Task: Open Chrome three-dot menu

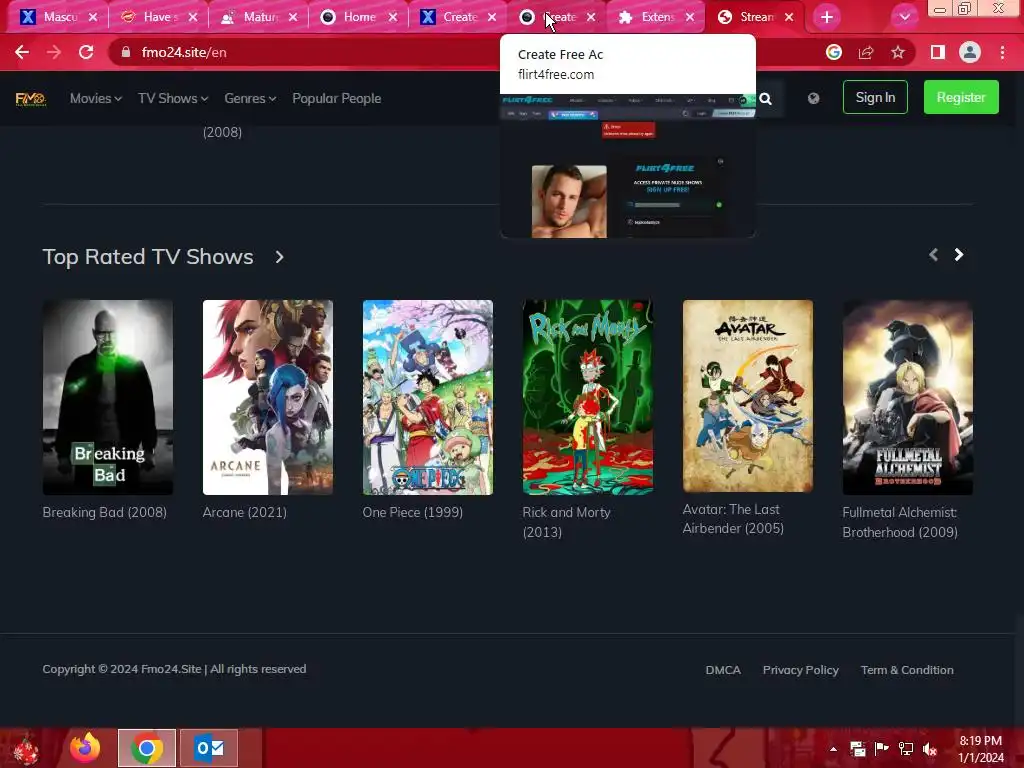Action: pyautogui.click(x=1002, y=52)
